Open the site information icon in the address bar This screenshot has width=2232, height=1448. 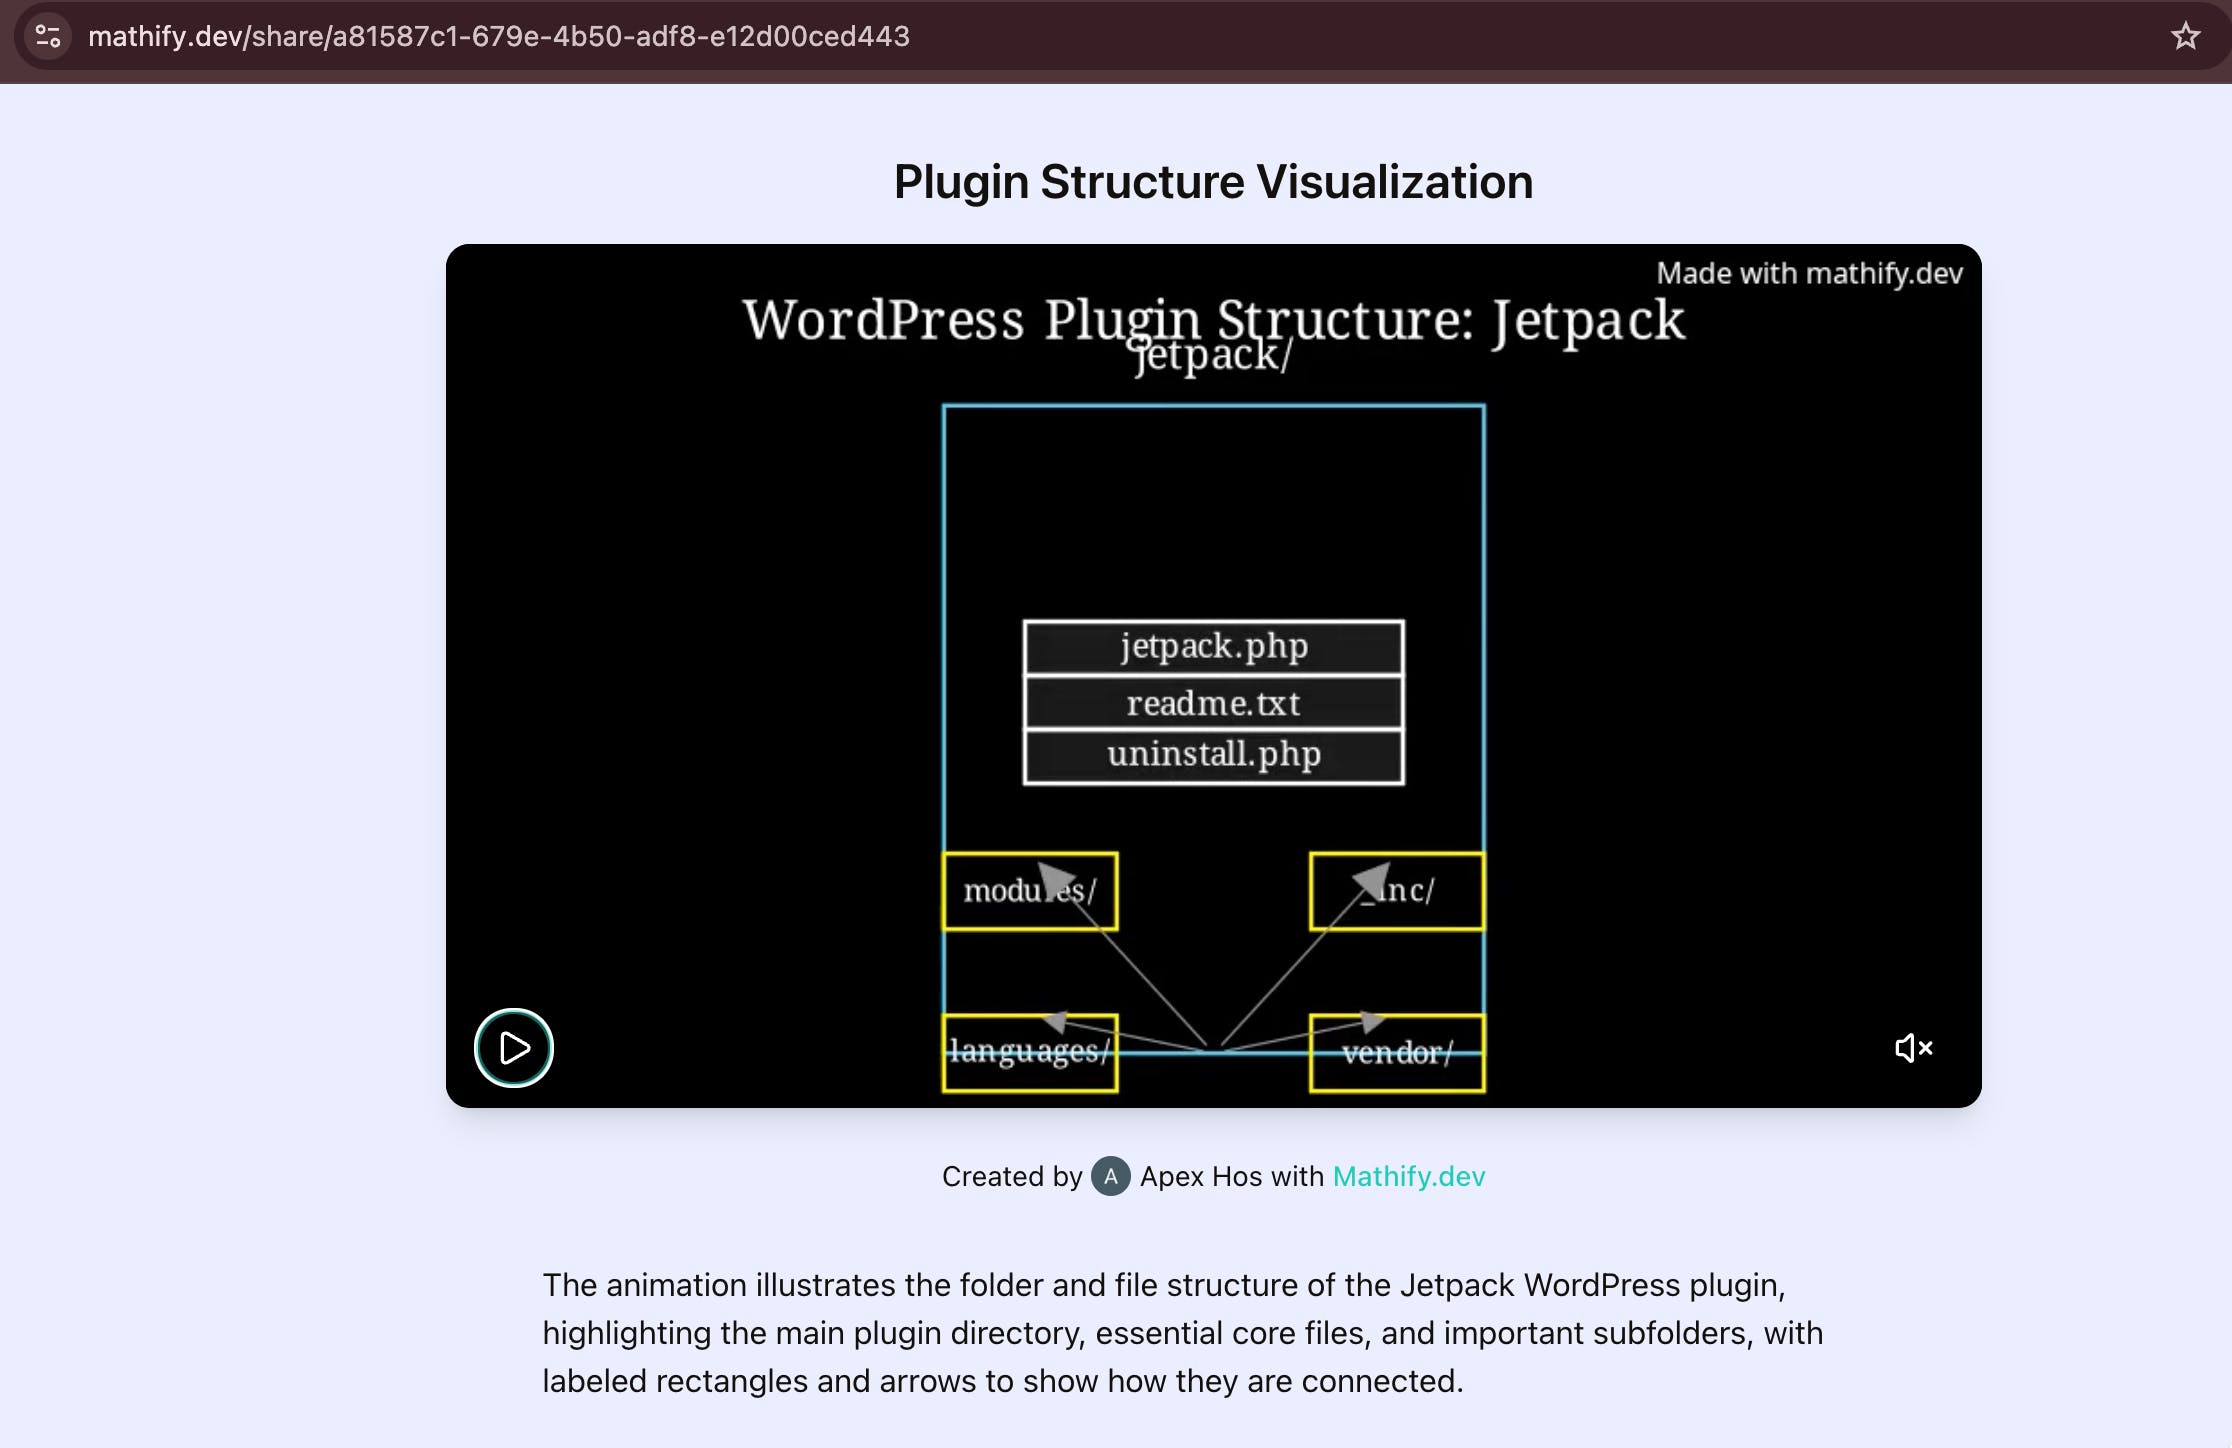(48, 36)
